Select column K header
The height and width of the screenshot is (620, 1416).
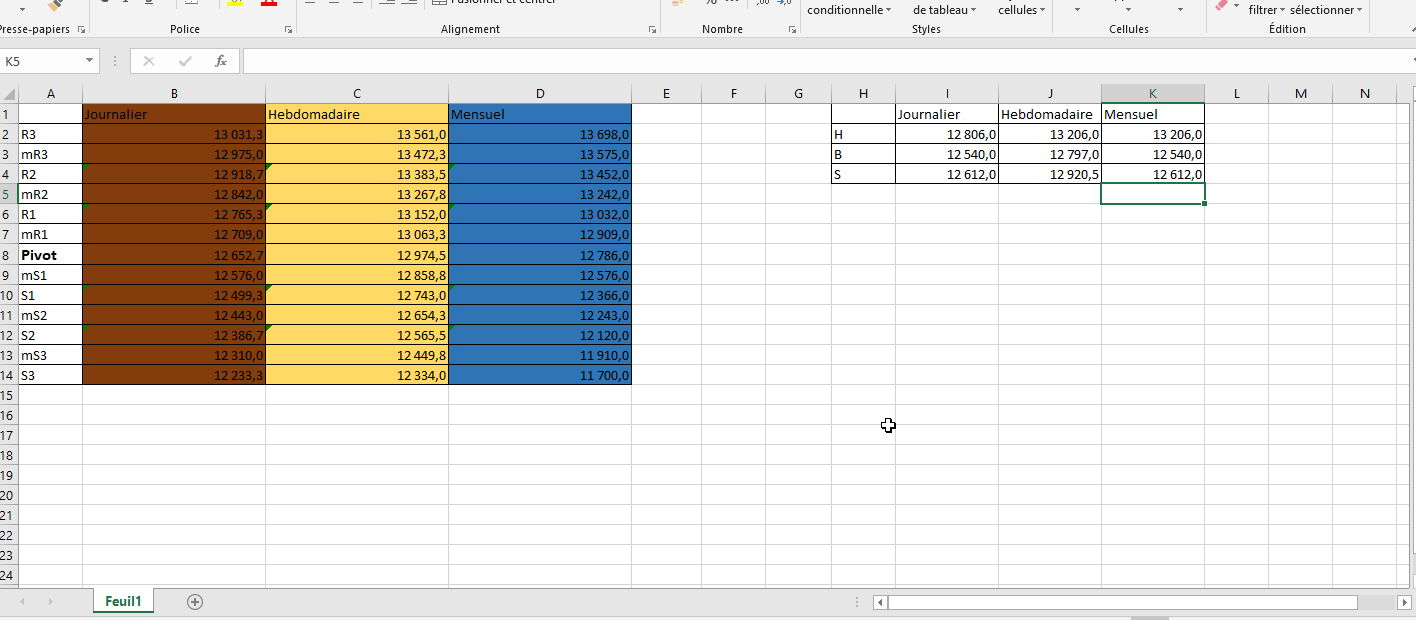tap(1152, 94)
